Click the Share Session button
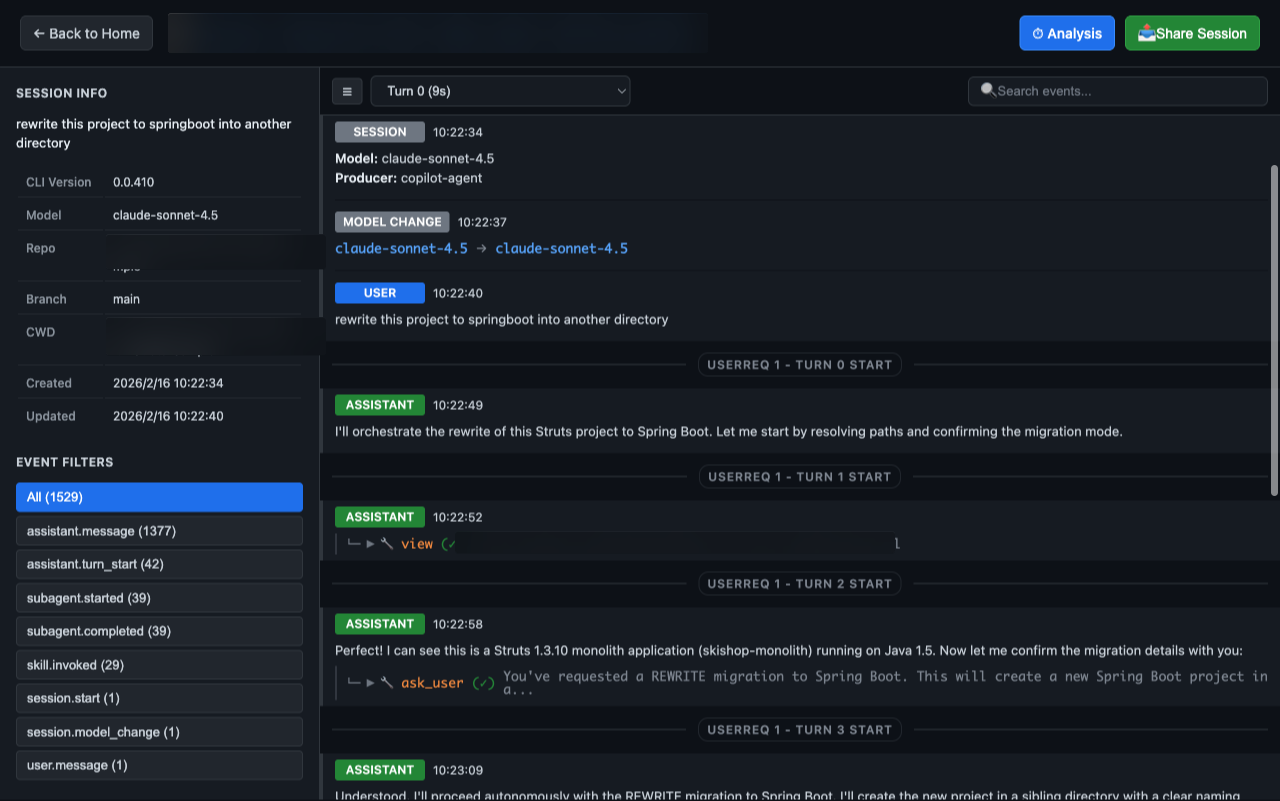 pos(1192,33)
